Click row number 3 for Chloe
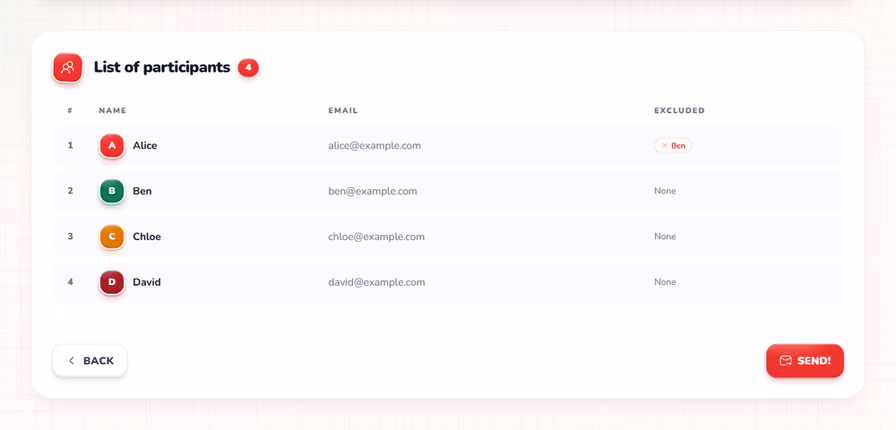The height and width of the screenshot is (430, 896). pyautogui.click(x=70, y=236)
